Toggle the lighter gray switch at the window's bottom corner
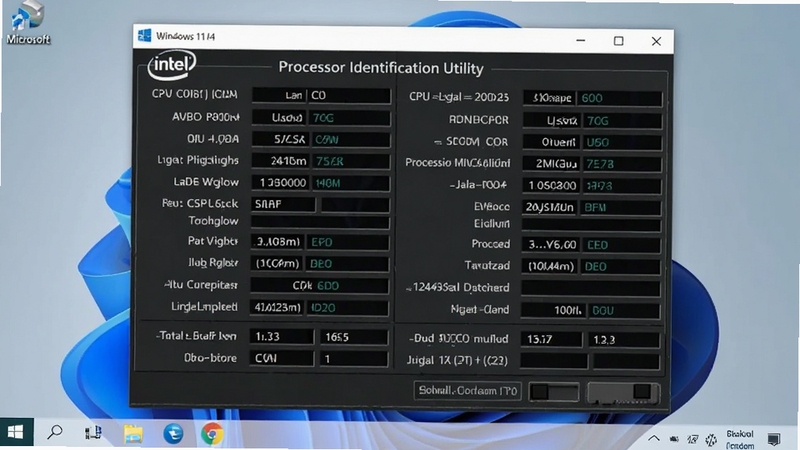Image resolution: width=800 pixels, height=450 pixels. coord(623,392)
